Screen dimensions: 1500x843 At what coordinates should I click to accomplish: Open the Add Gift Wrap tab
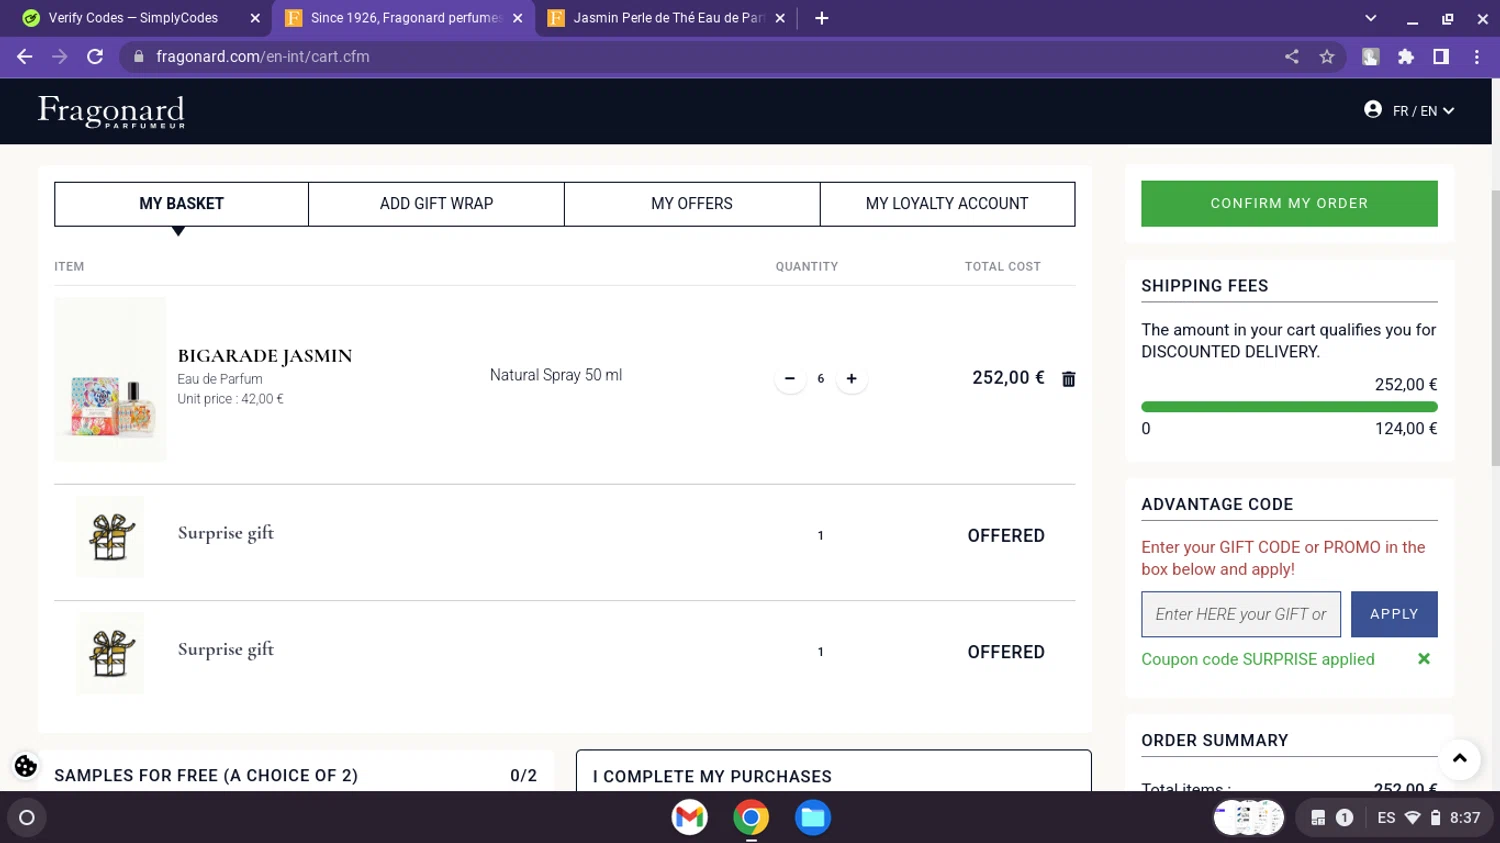click(436, 204)
